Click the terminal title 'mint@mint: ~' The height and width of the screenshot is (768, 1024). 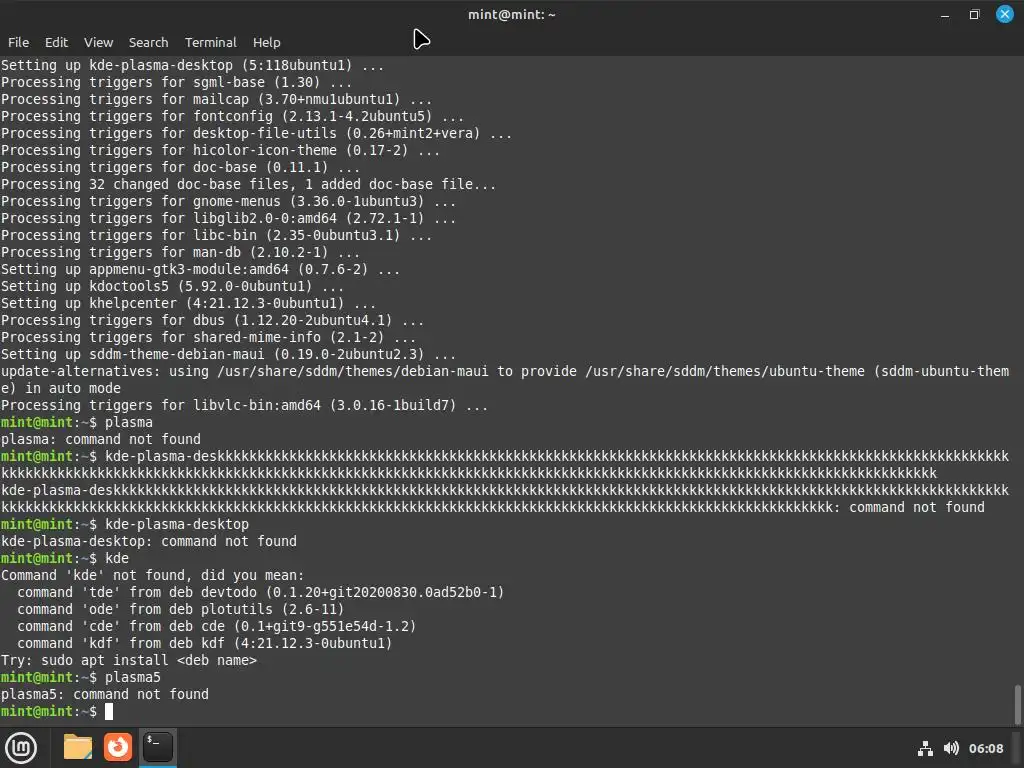coord(511,14)
